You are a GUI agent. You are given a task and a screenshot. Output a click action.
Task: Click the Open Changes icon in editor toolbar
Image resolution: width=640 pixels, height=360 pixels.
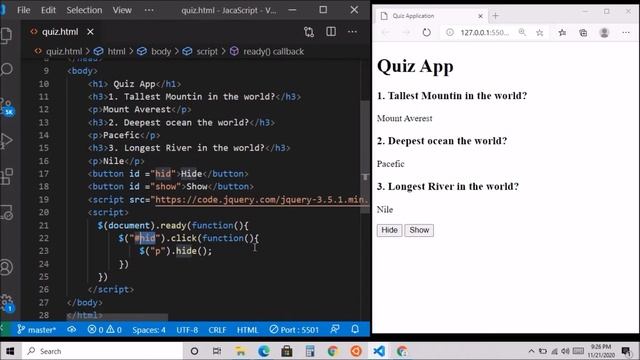coord(309,32)
